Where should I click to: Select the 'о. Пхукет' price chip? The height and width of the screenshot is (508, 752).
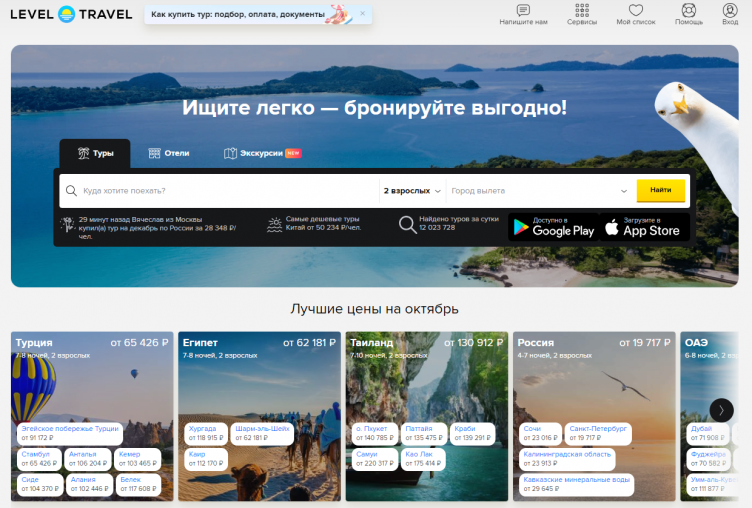[x=375, y=433]
